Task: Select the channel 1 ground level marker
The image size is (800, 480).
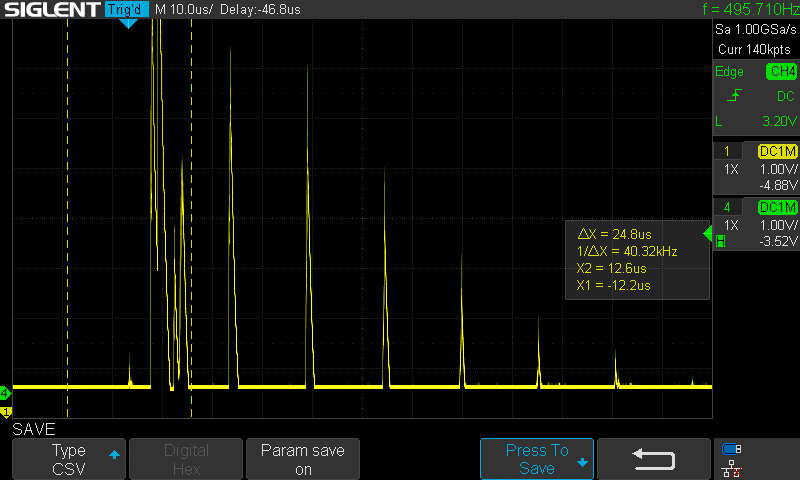Action: coord(6,412)
